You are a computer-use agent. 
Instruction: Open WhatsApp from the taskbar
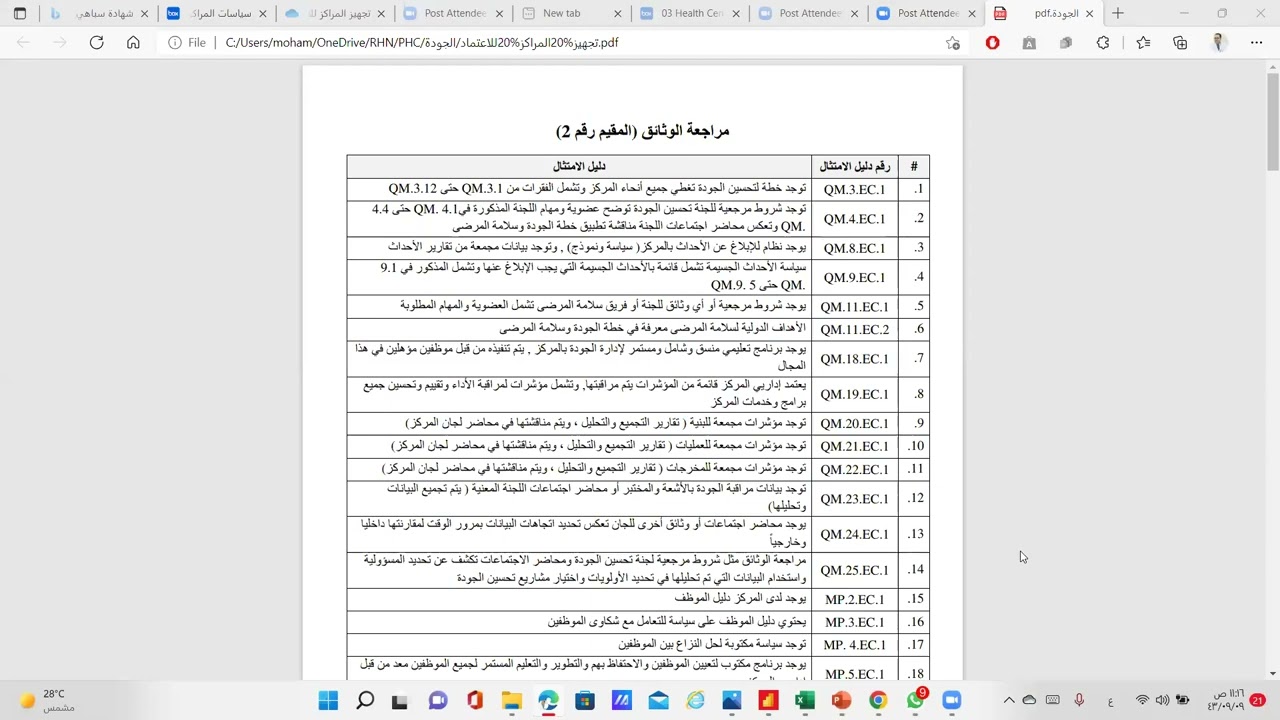click(915, 701)
